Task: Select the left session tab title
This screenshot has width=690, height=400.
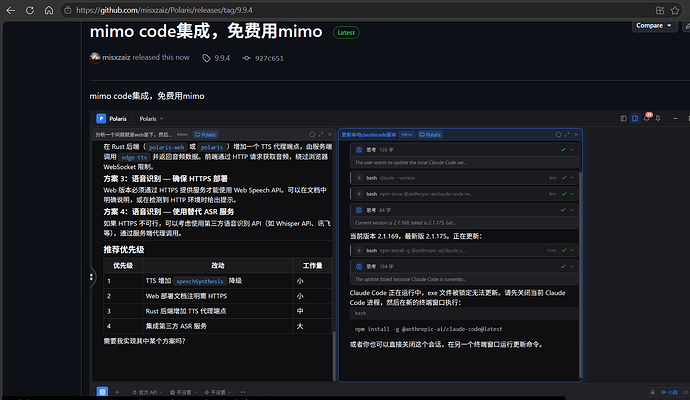Action: 133,135
